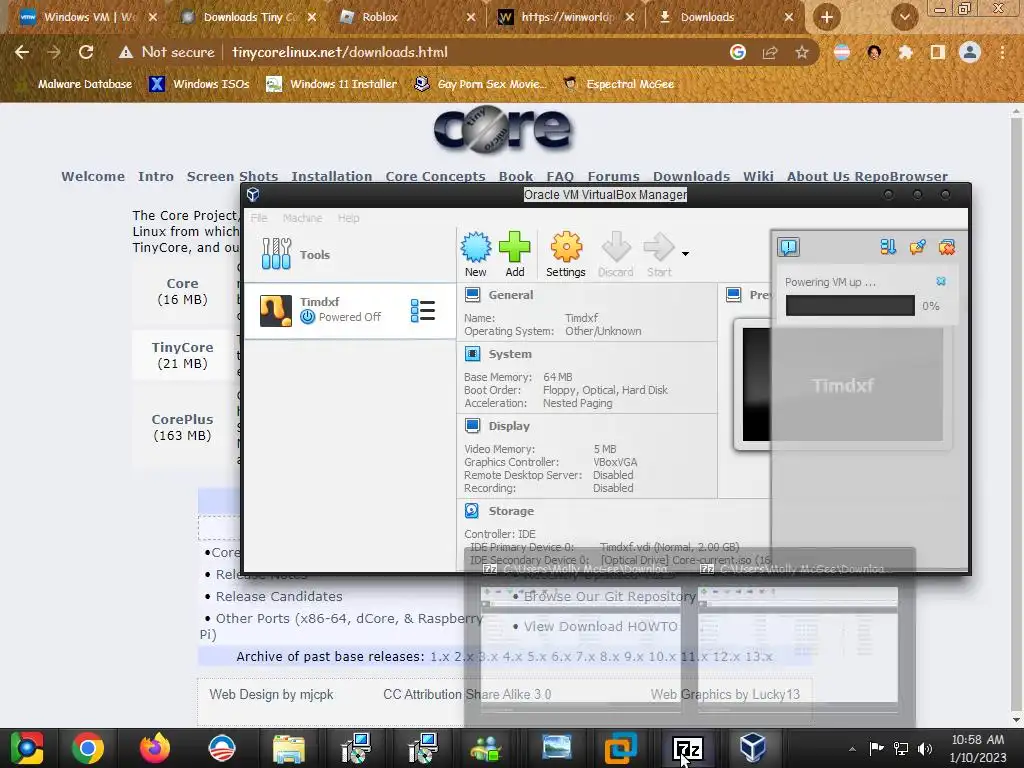Screen dimensions: 1024x768
Task: Reload the tinycorelinux page
Action: (86, 52)
